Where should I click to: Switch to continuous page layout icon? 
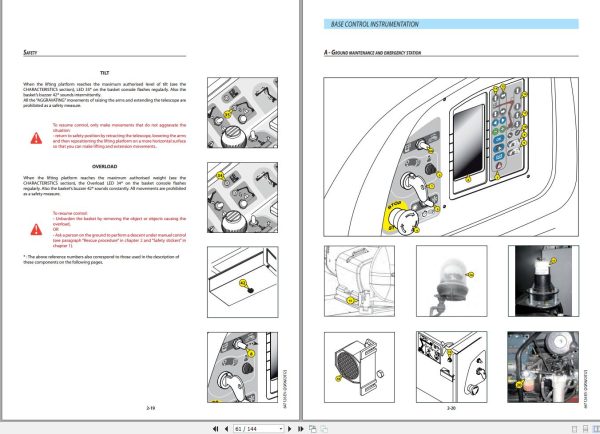tap(585, 429)
